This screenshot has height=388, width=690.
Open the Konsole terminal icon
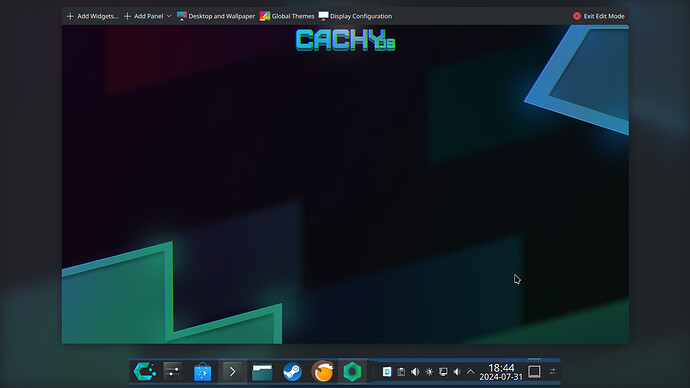tap(232, 372)
